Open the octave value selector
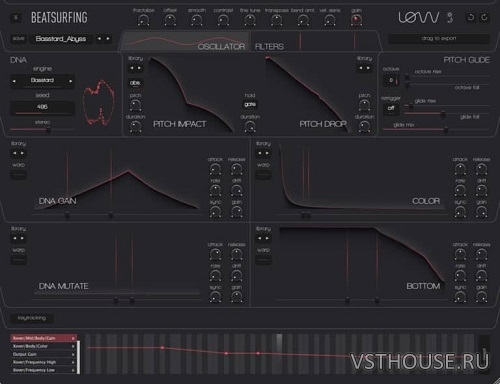This screenshot has height=384, width=500. pos(391,80)
